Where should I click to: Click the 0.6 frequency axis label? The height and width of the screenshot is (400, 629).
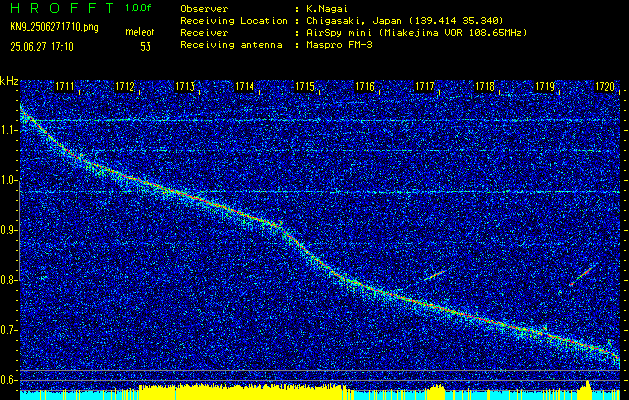click(8, 380)
